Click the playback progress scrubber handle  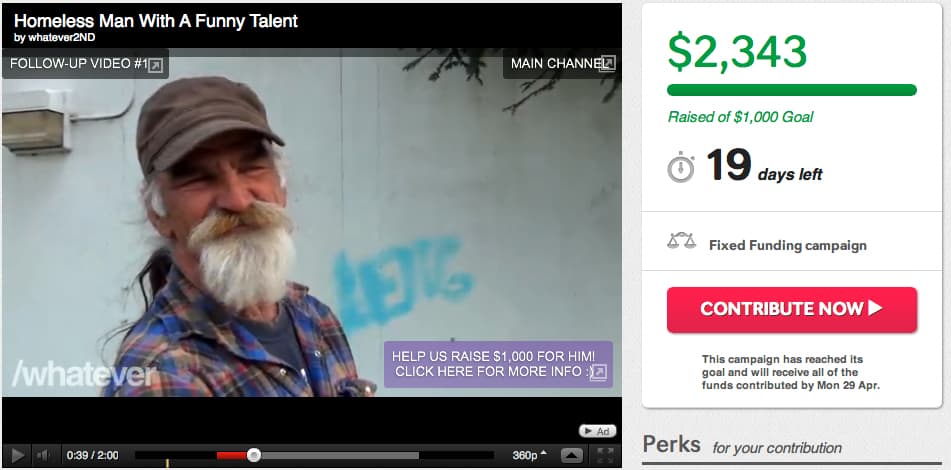pyautogui.click(x=254, y=455)
